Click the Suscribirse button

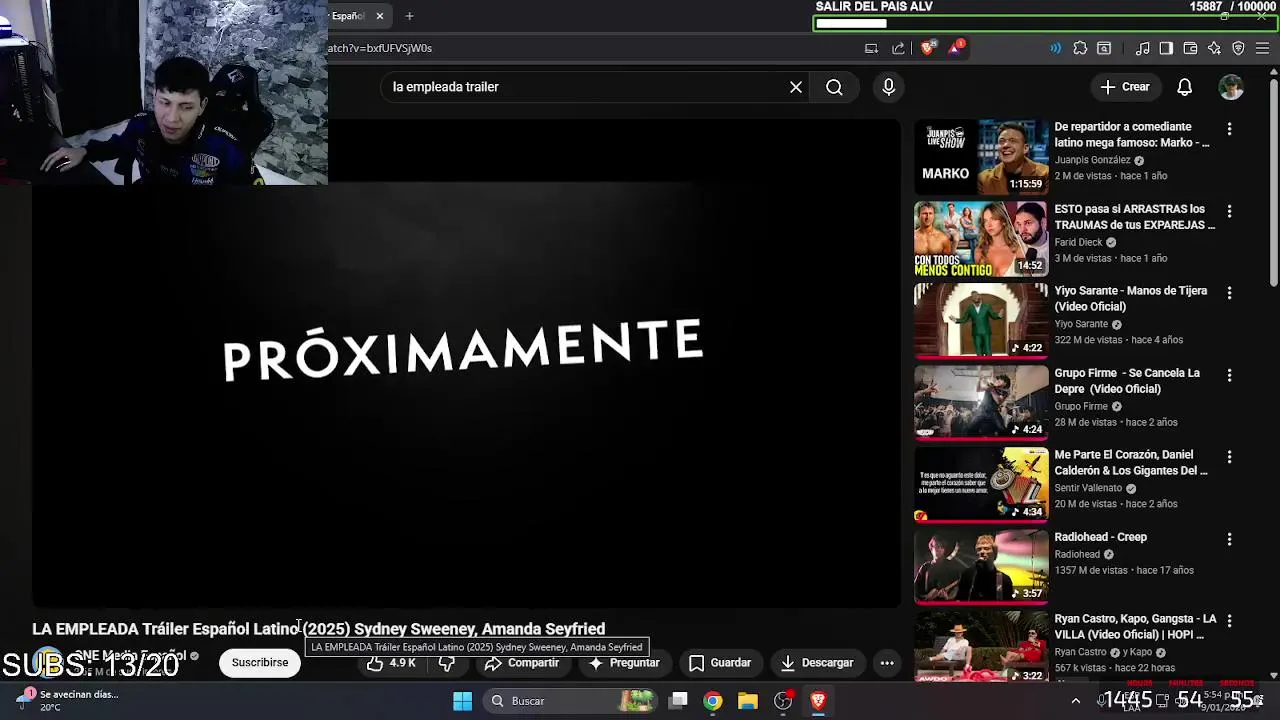pyautogui.click(x=260, y=662)
